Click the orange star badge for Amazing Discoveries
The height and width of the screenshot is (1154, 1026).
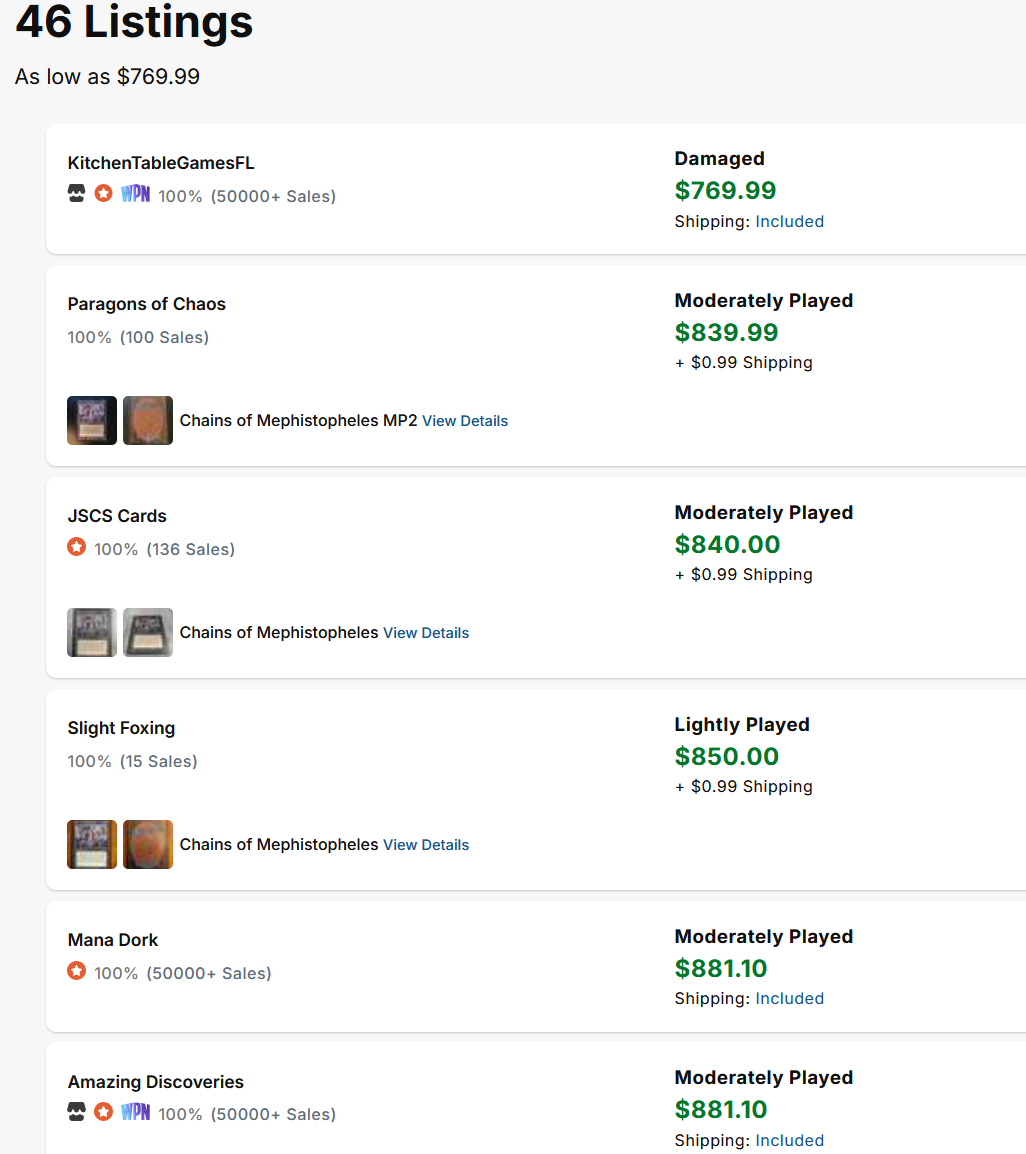(x=104, y=1112)
